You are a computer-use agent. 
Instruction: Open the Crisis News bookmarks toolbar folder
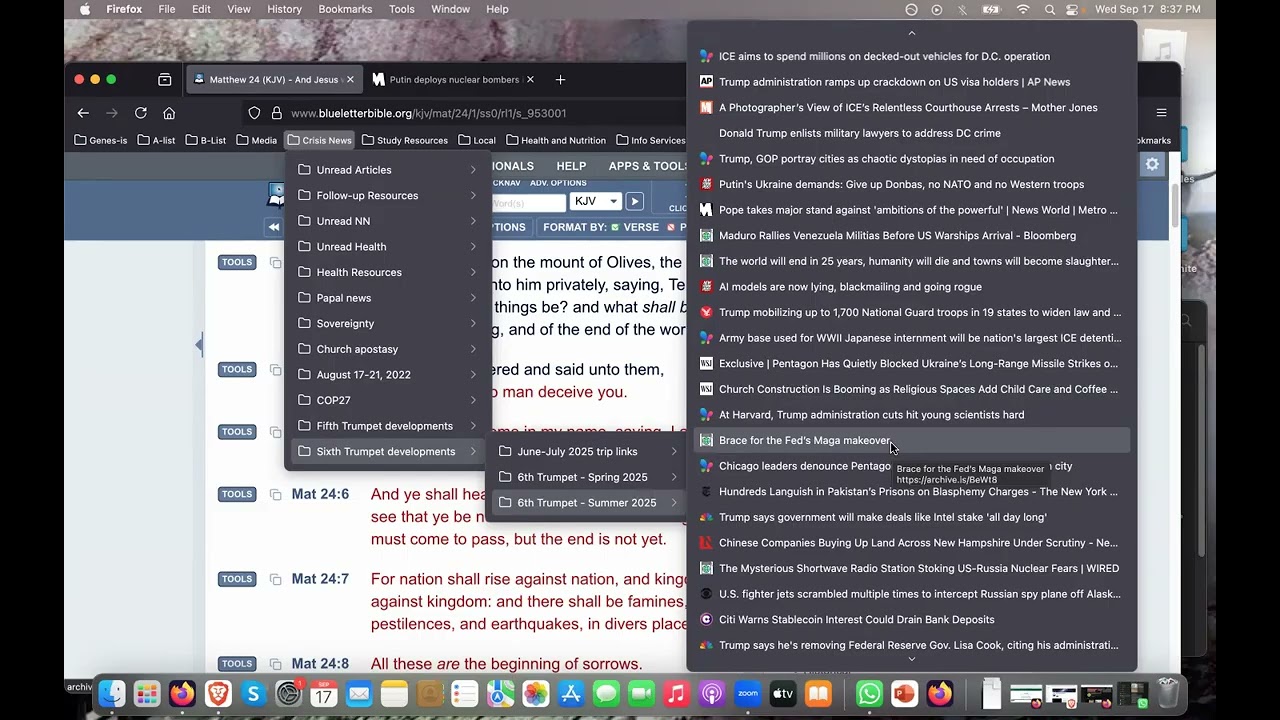pyautogui.click(x=319, y=140)
